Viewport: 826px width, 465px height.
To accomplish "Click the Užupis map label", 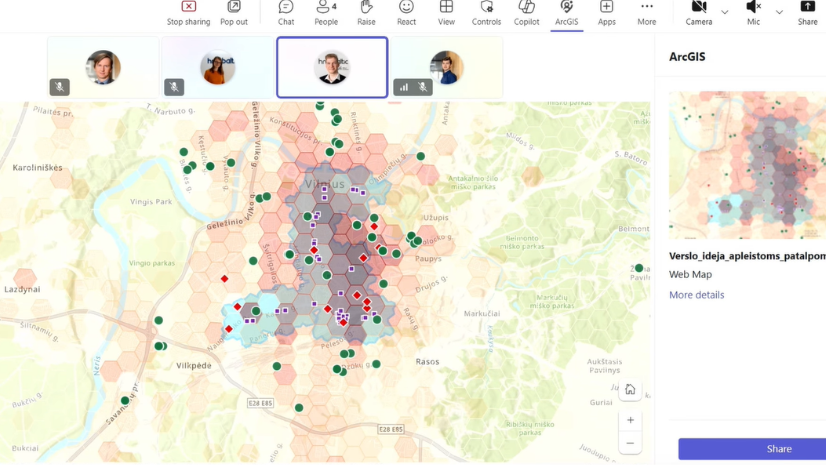I will click(x=436, y=217).
